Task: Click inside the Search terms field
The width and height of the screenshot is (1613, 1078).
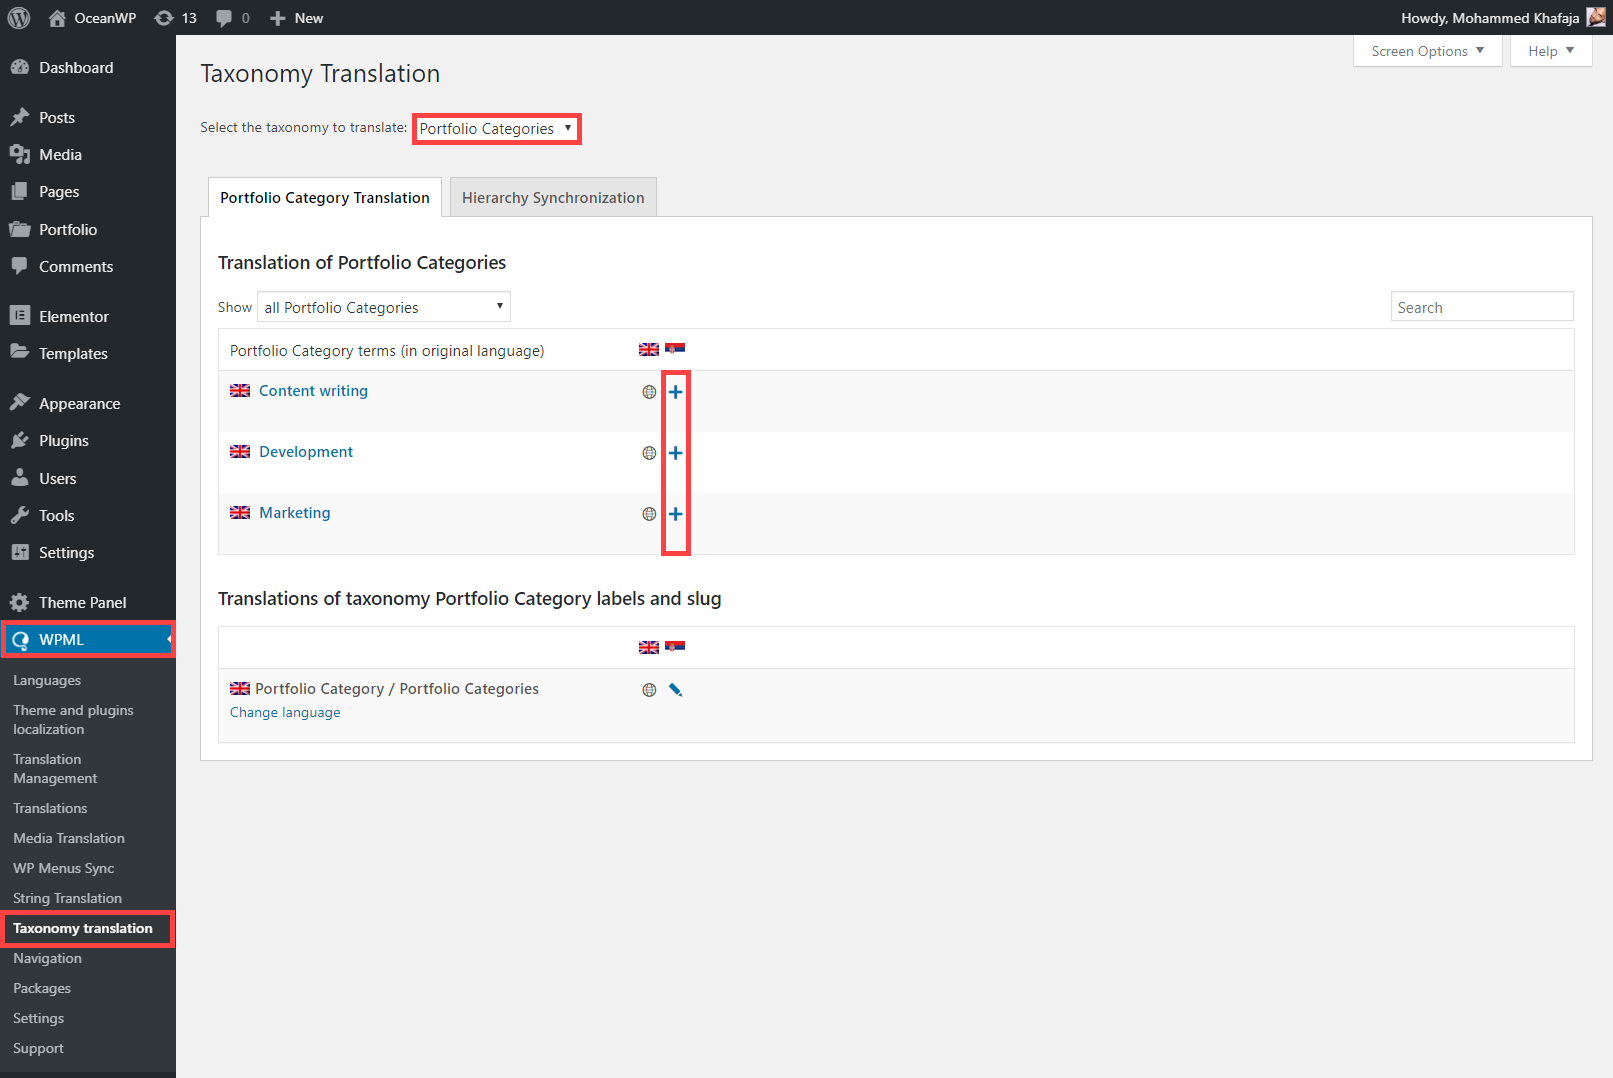Action: 1482,307
